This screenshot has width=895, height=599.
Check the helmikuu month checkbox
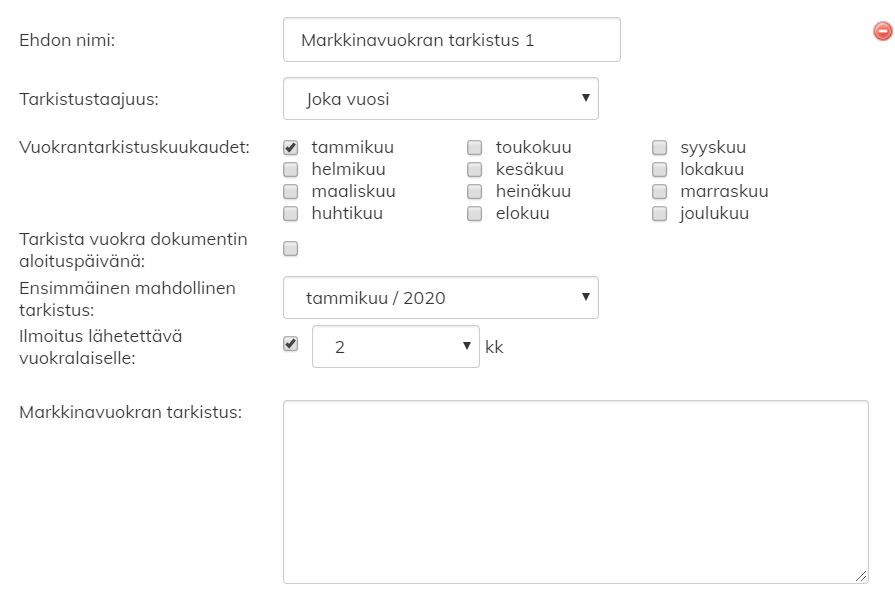[x=291, y=170]
